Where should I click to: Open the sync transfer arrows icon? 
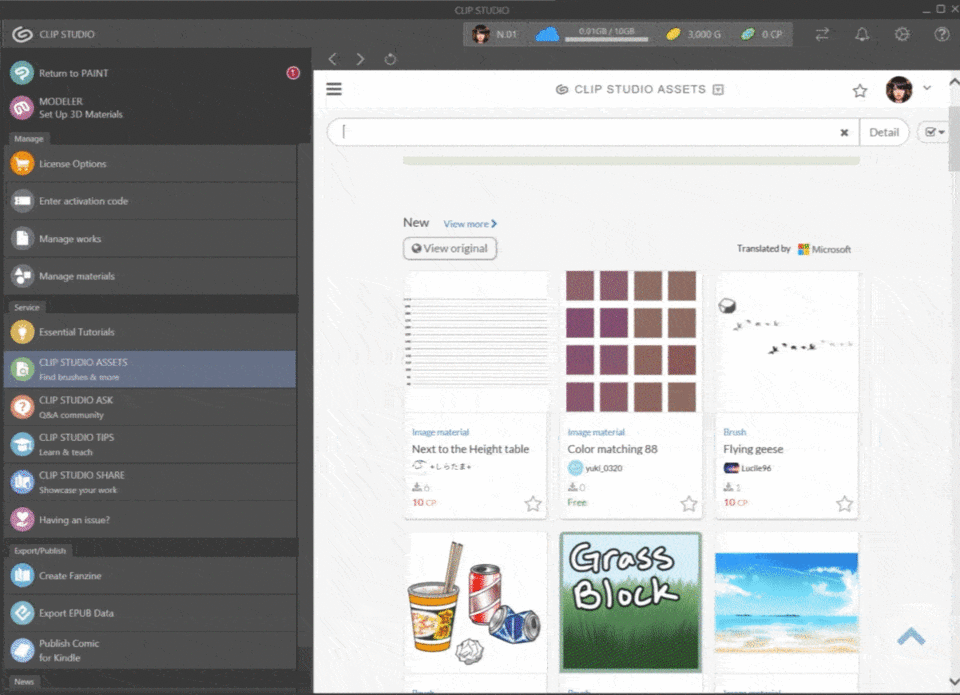(x=822, y=34)
